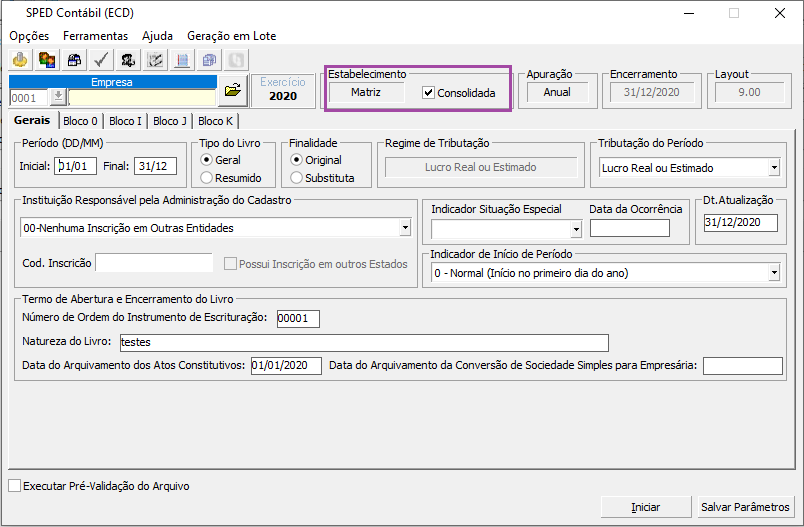Toggle the Consolidada checkbox
Image resolution: width=804 pixels, height=527 pixels.
coord(428,93)
